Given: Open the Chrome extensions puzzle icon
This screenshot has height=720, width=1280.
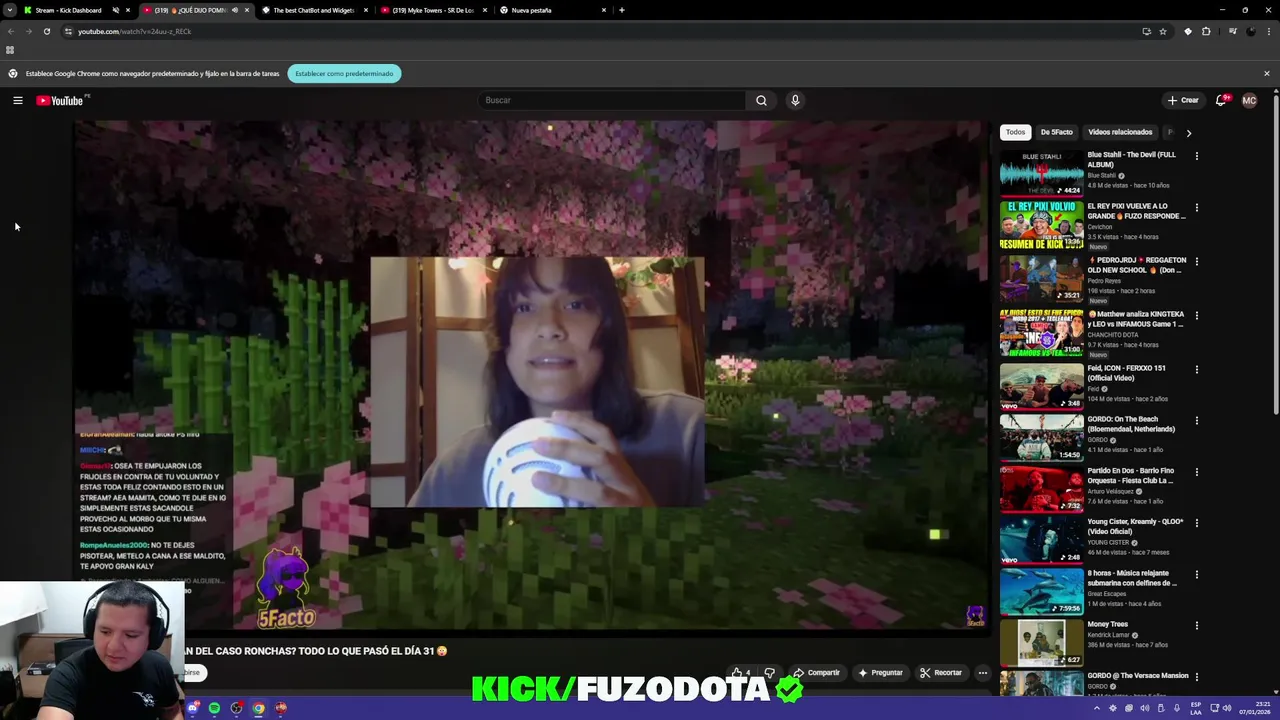Looking at the screenshot, I should tap(1206, 31).
